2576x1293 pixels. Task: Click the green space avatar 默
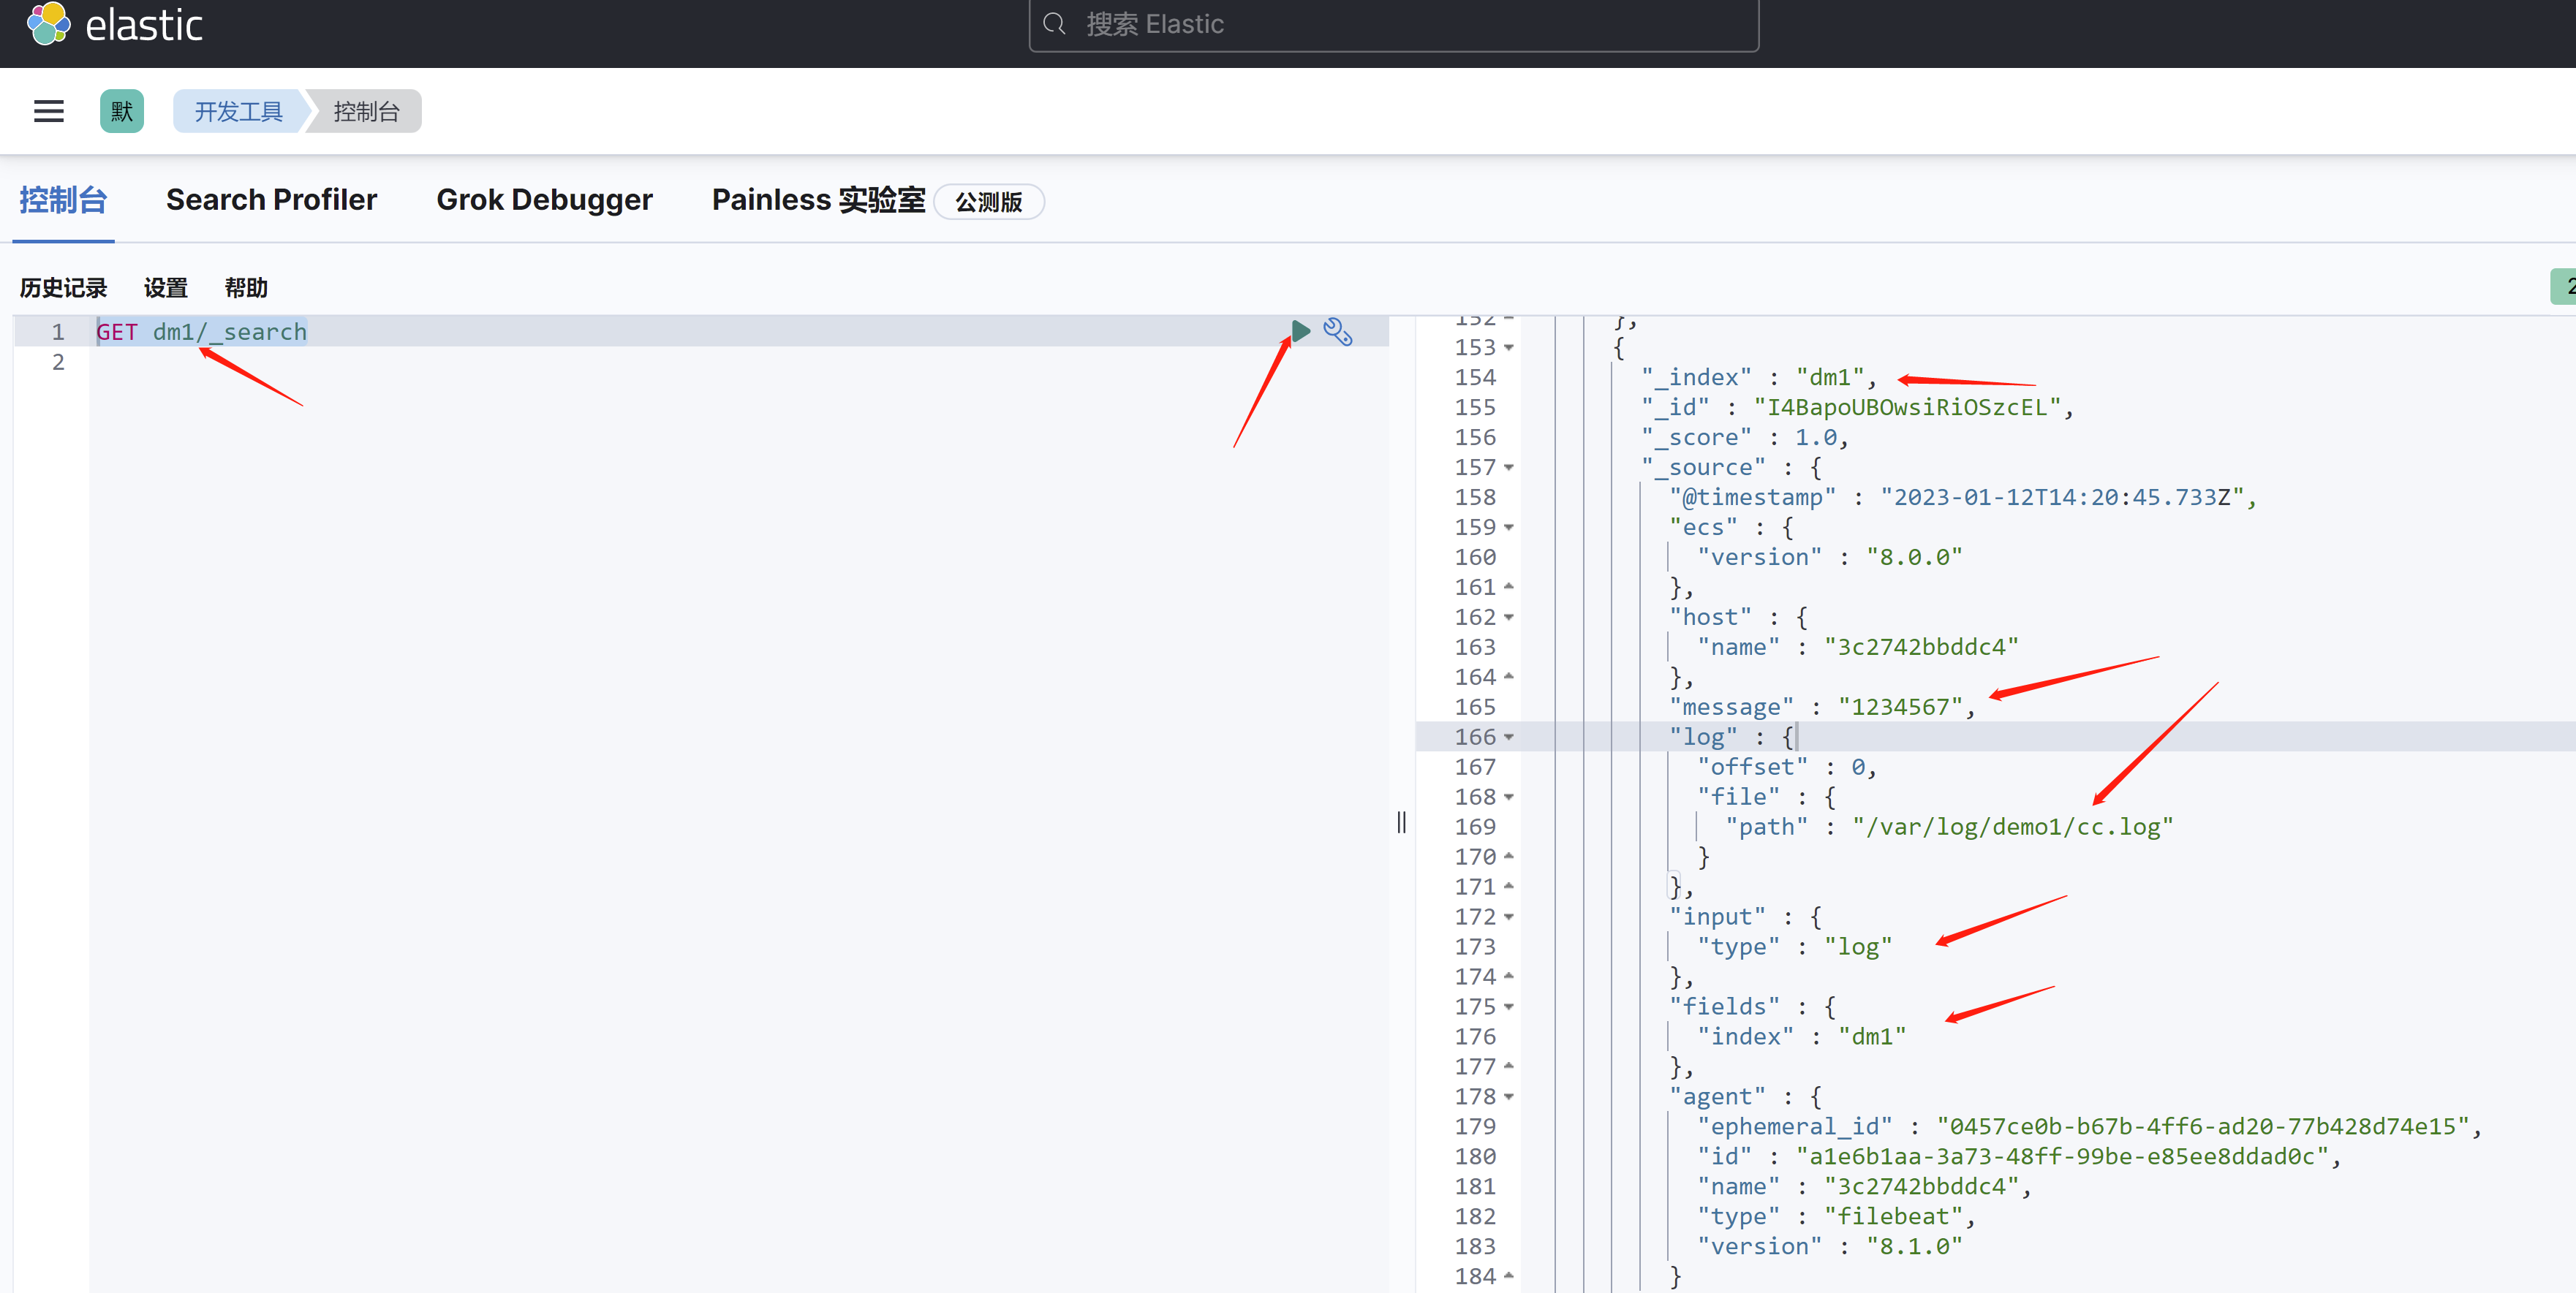point(122,111)
